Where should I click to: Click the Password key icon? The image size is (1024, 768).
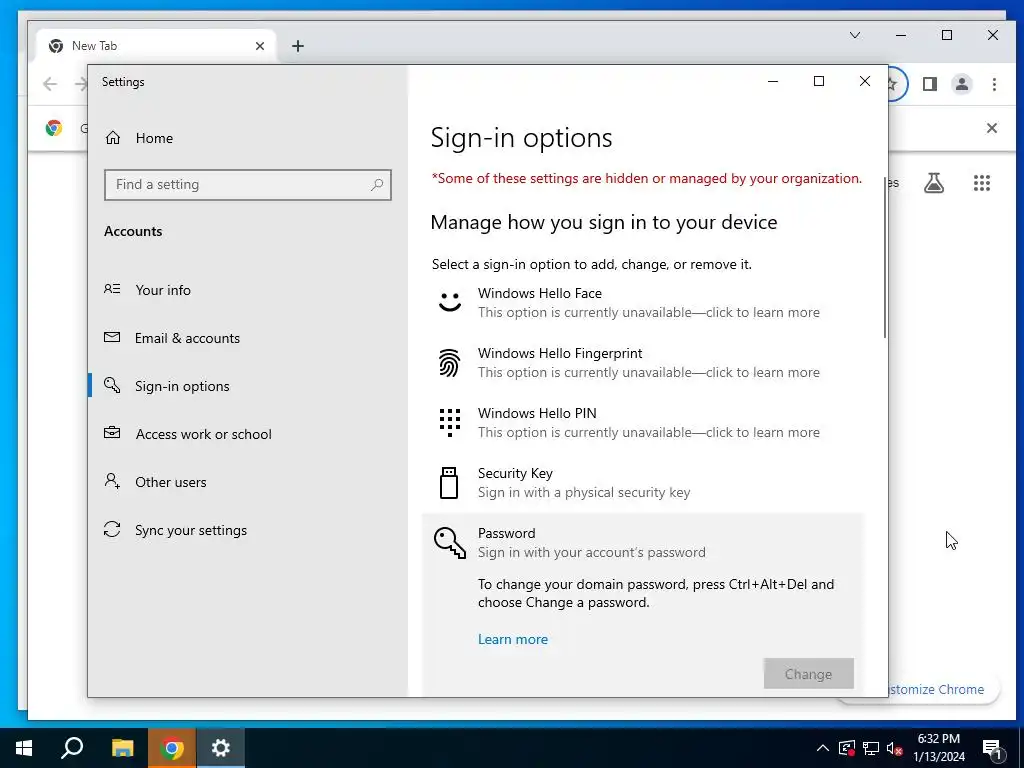450,543
